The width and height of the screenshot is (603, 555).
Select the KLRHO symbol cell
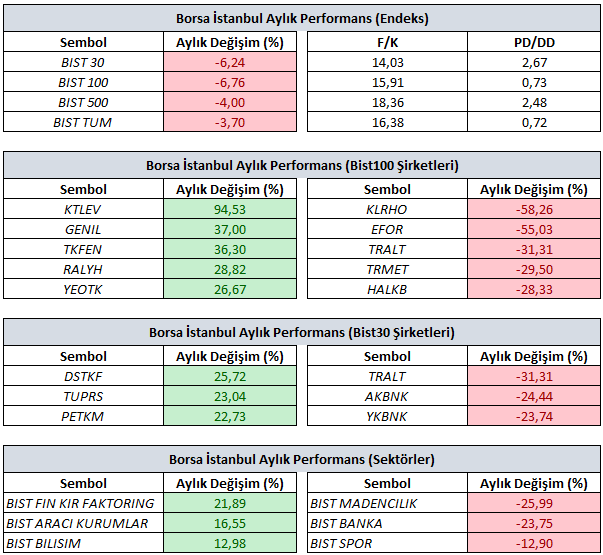pyautogui.click(x=386, y=209)
